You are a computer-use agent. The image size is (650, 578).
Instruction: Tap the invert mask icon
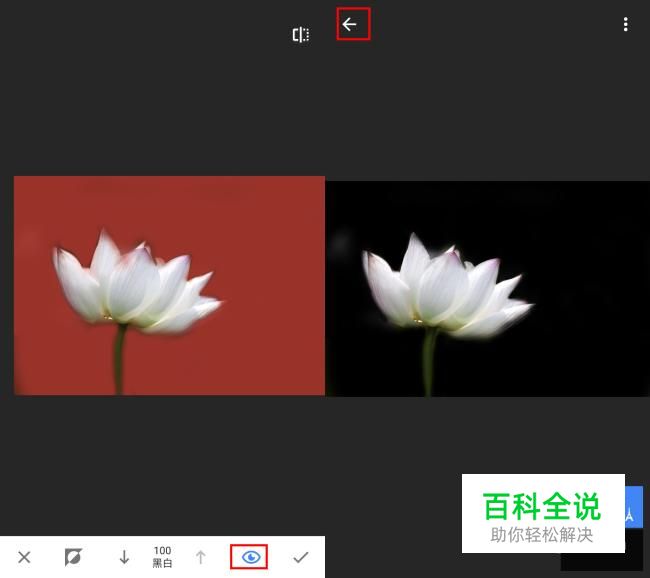click(73, 557)
